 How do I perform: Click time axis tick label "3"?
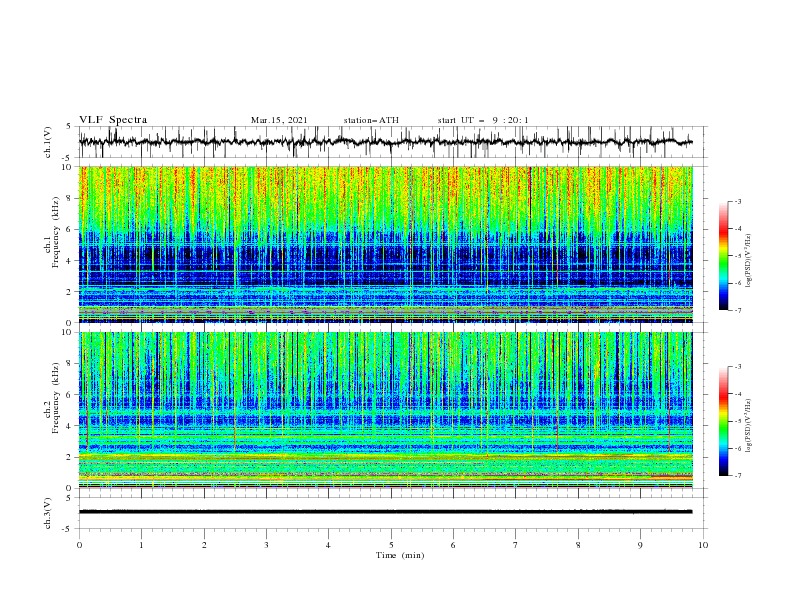pos(266,545)
